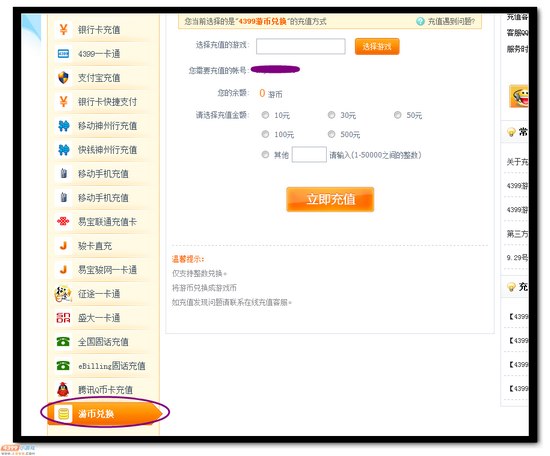Open 4399一卡通 payment method

[x=103, y=54]
